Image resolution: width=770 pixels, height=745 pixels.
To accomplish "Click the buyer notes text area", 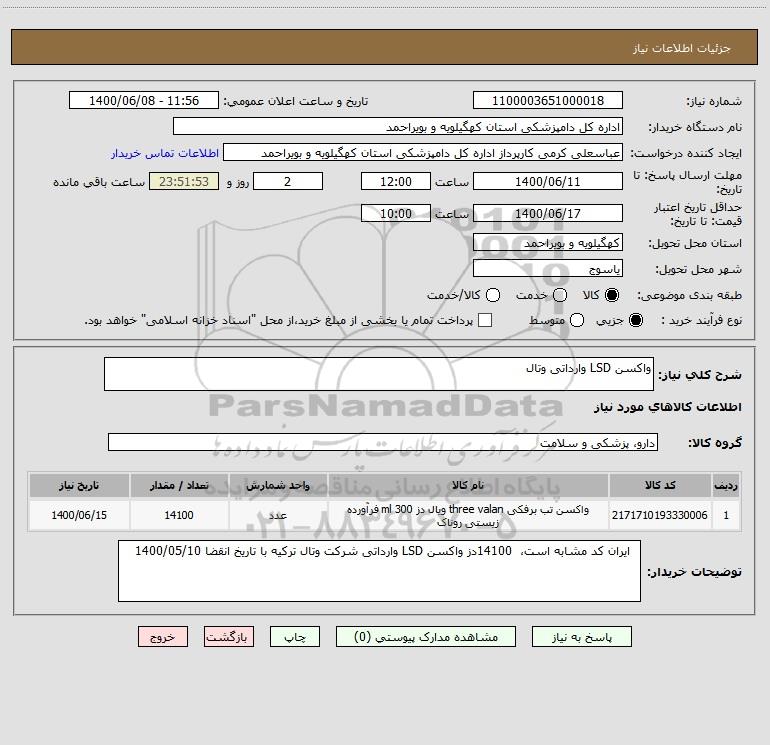I will pyautogui.click(x=379, y=571).
